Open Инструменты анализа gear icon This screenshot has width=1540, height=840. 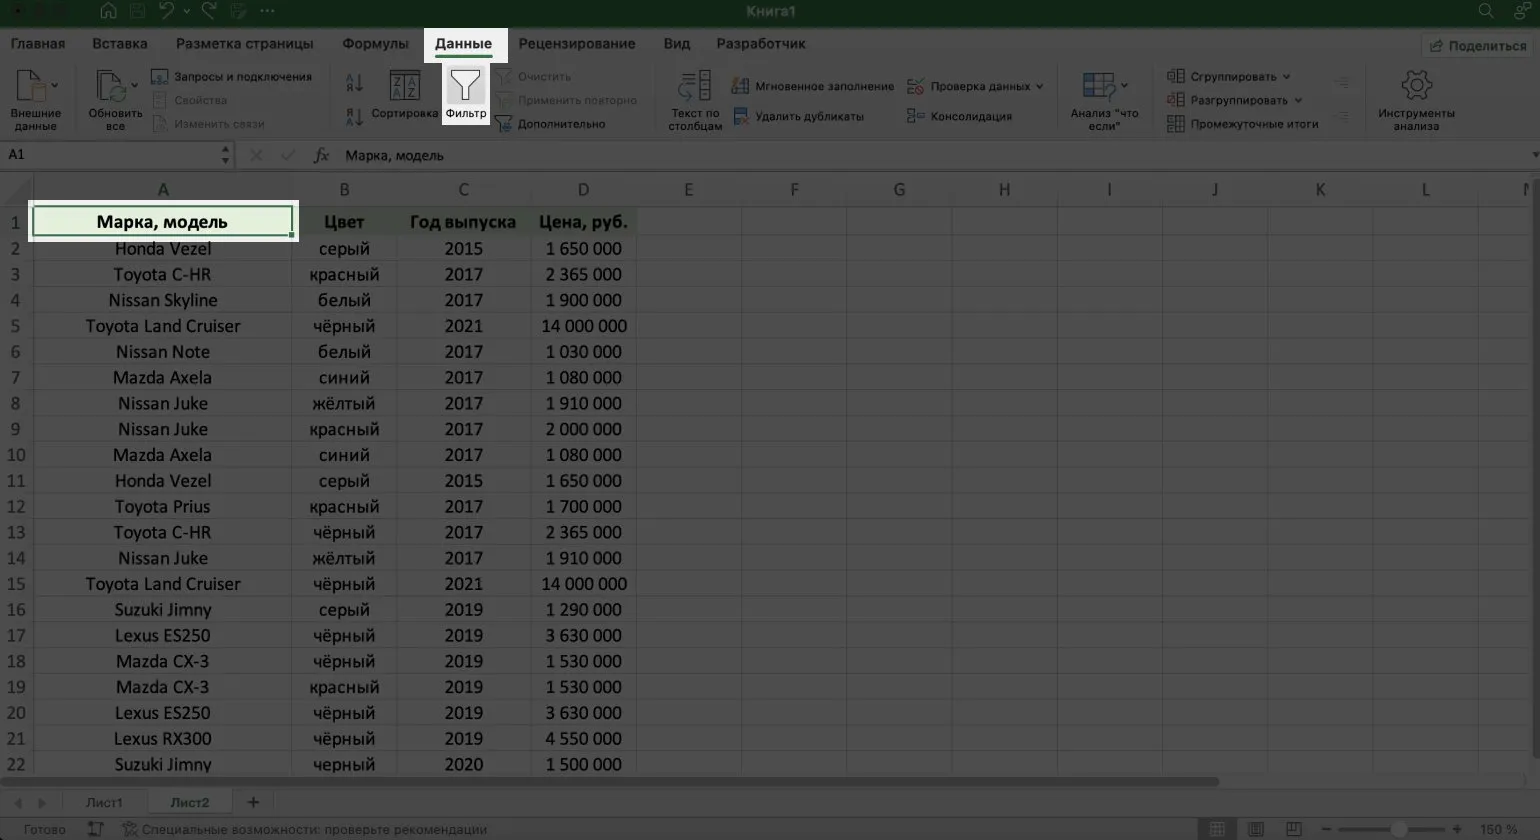(1416, 87)
